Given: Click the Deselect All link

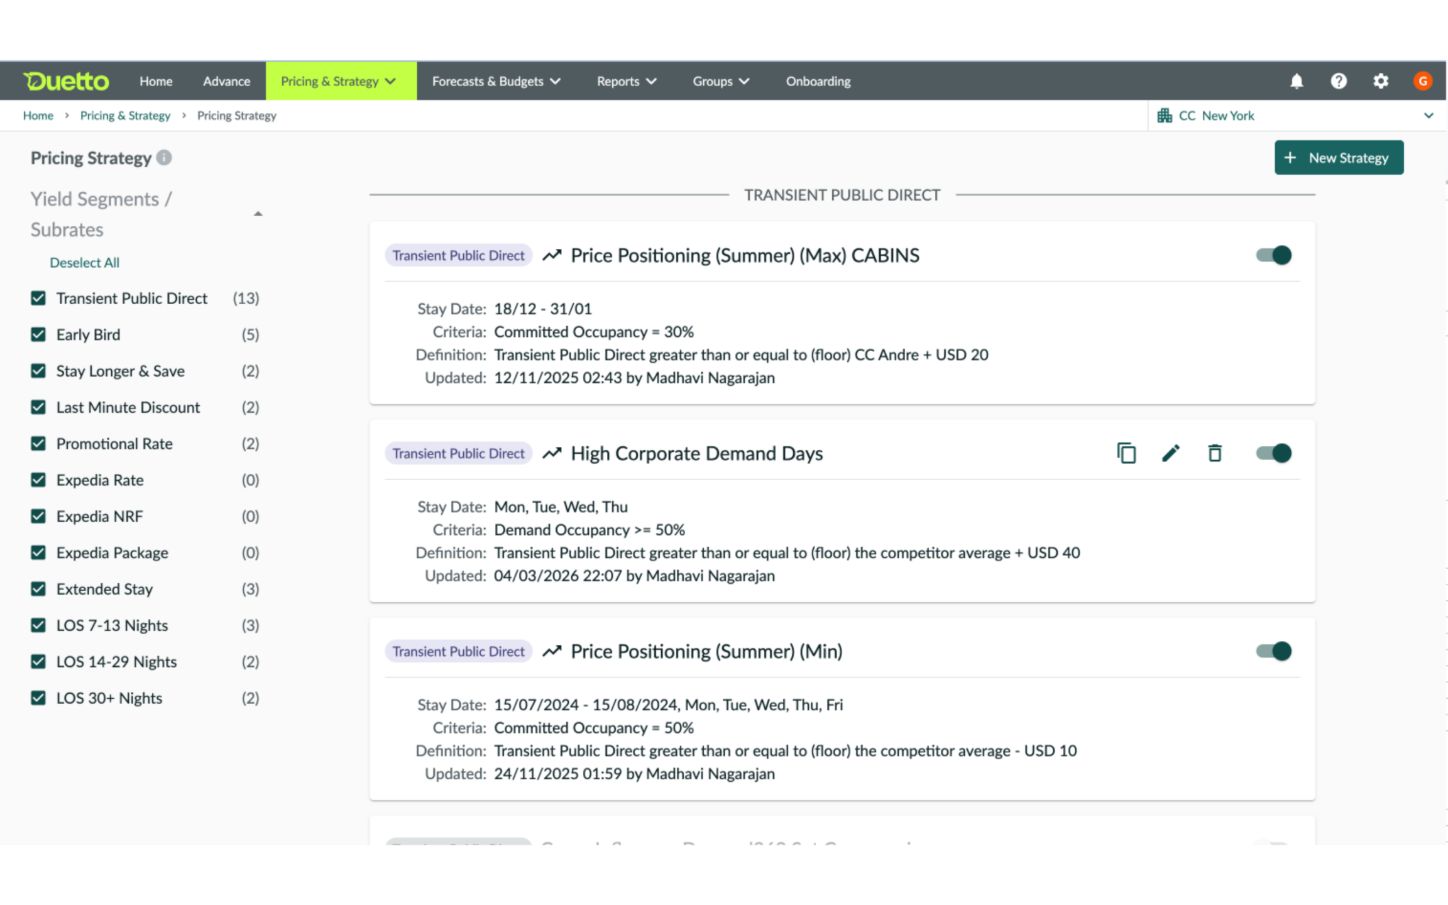Looking at the screenshot, I should pos(84,263).
